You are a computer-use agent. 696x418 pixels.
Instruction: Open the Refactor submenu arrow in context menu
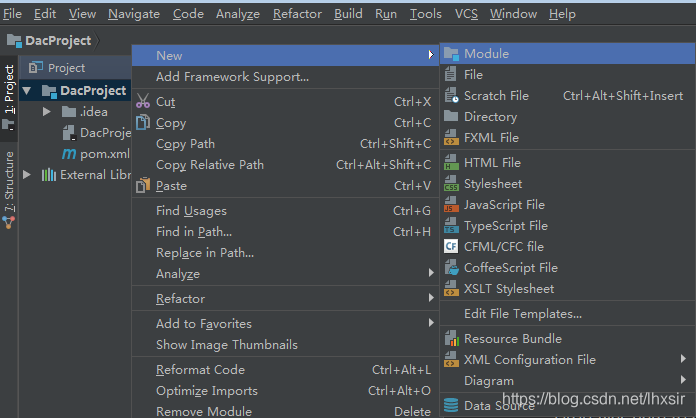(x=431, y=297)
